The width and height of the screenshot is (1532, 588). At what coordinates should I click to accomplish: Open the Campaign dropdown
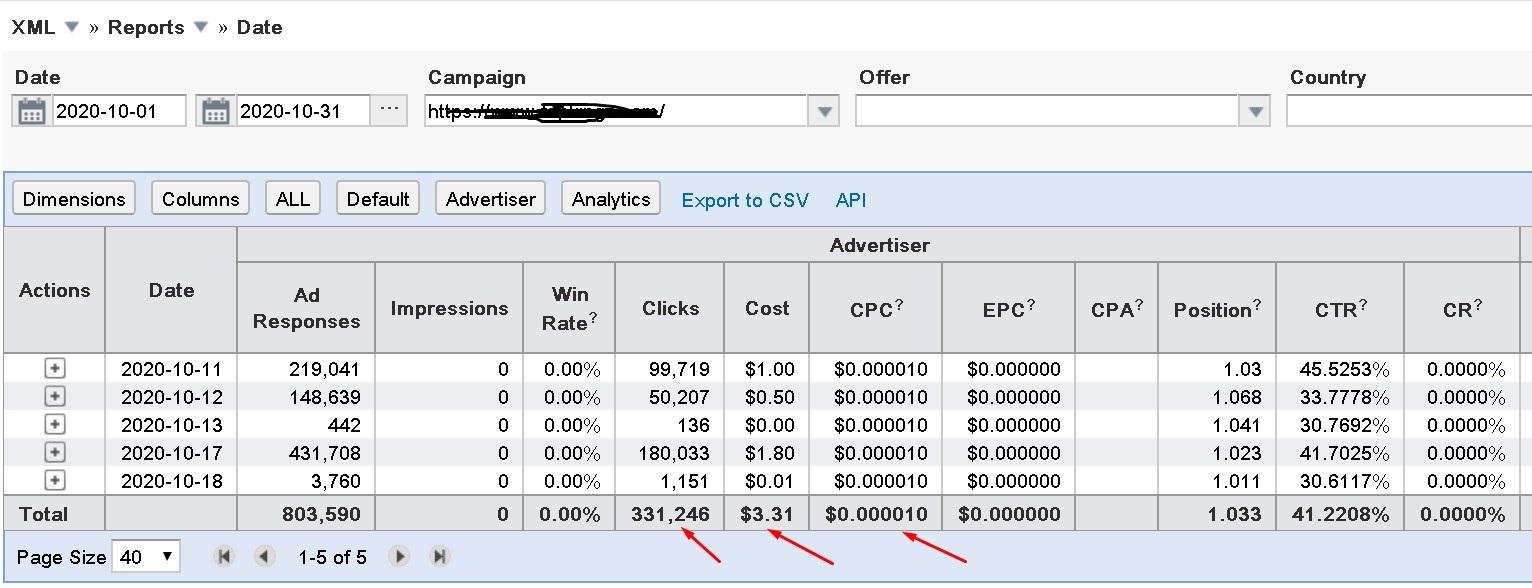[822, 110]
